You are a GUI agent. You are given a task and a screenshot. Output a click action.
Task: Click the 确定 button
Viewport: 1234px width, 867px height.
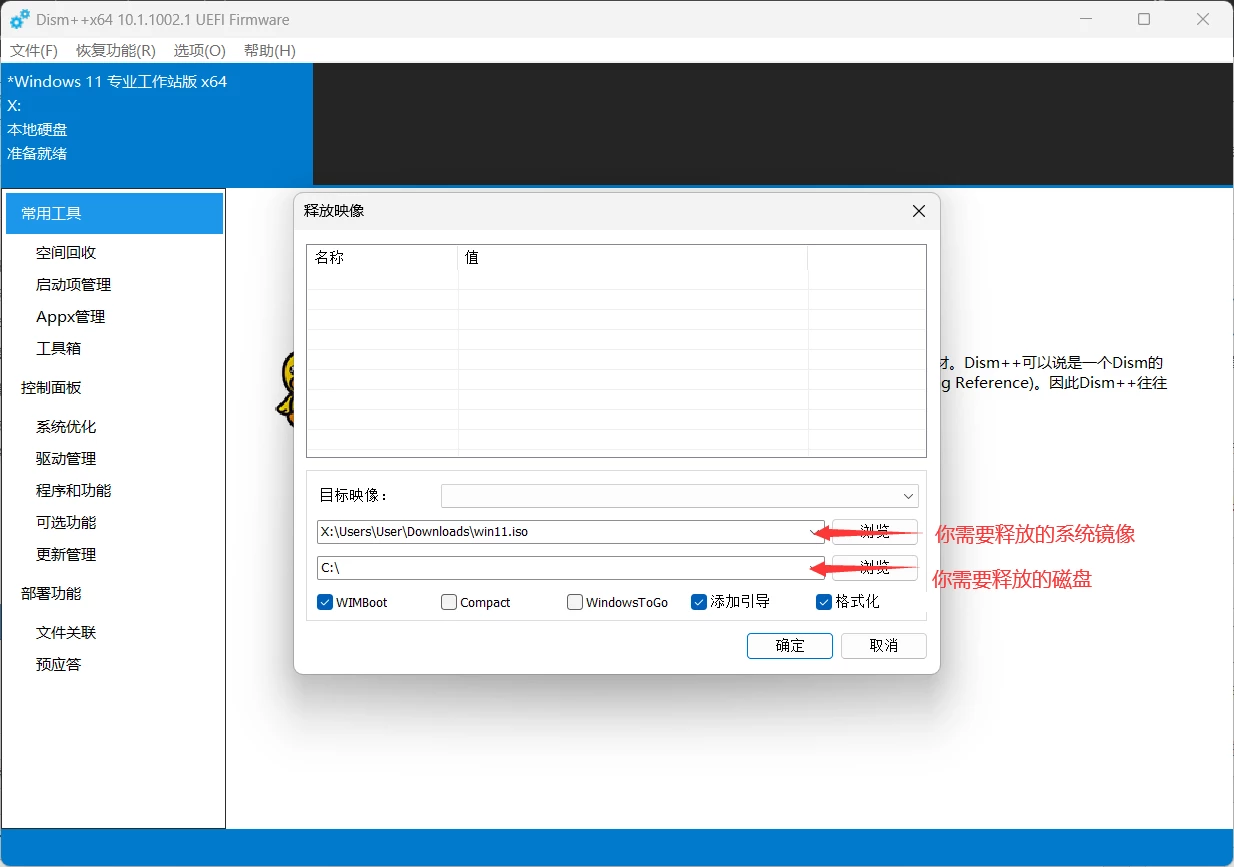(789, 646)
